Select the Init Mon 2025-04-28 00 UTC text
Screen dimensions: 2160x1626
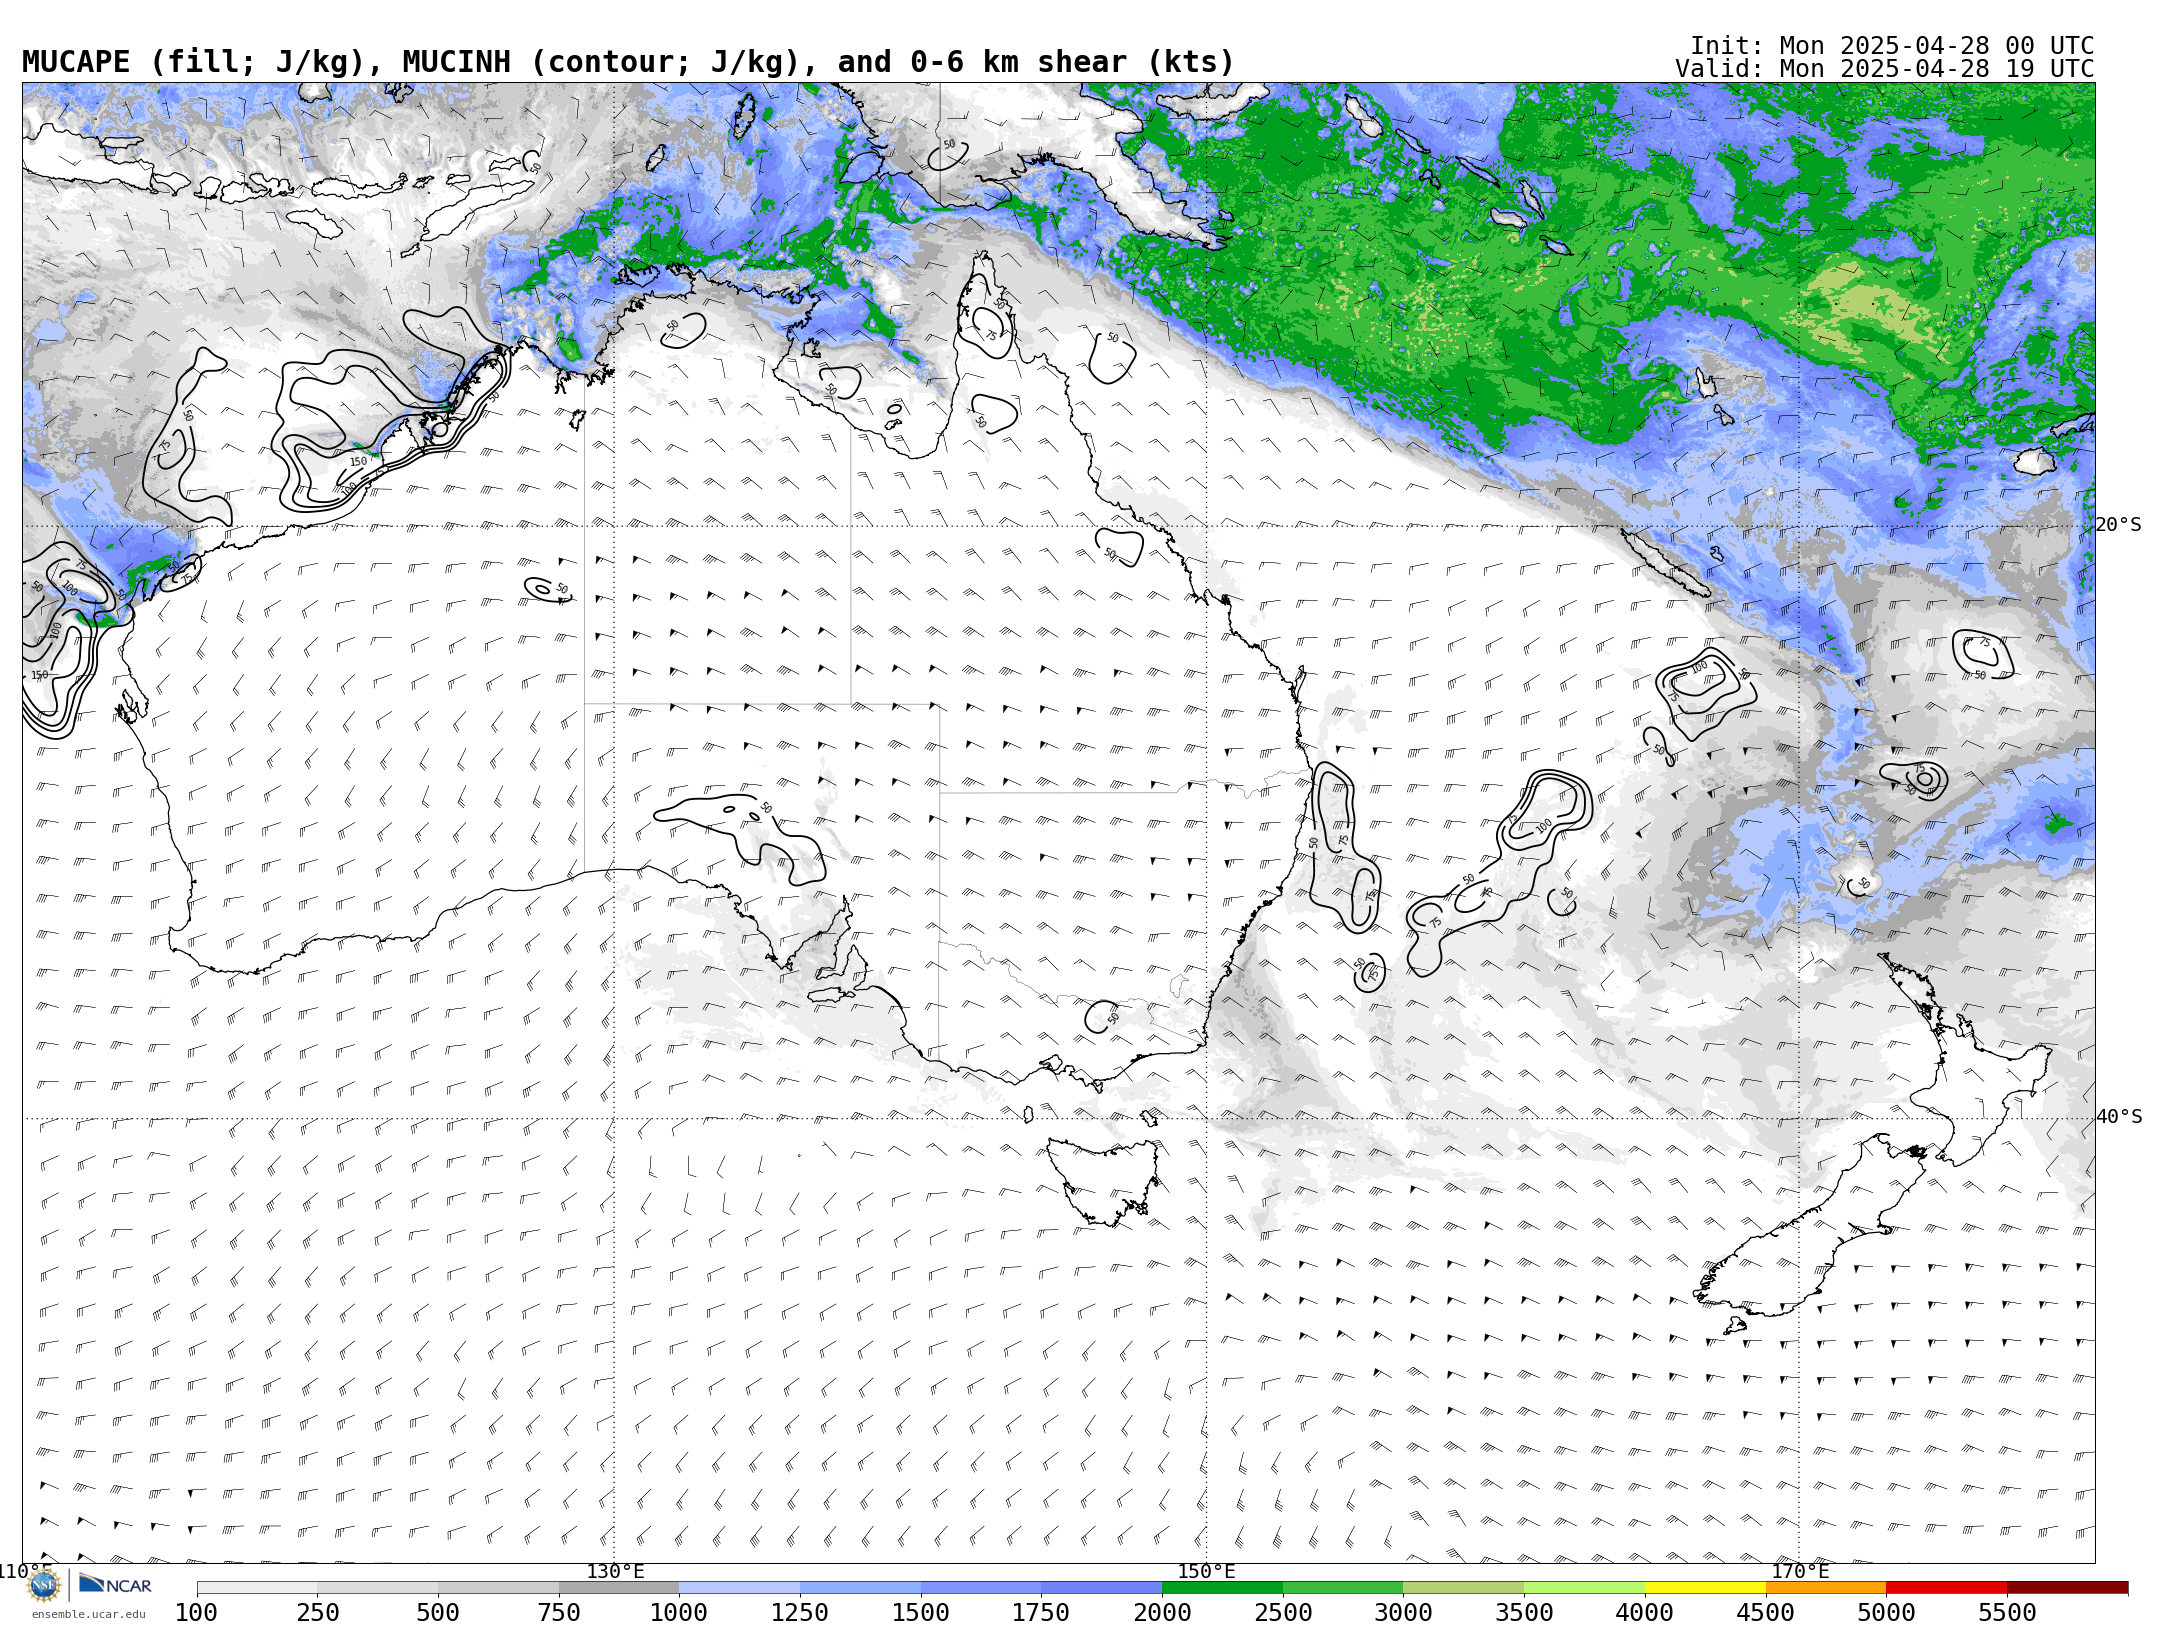click(x=1892, y=46)
